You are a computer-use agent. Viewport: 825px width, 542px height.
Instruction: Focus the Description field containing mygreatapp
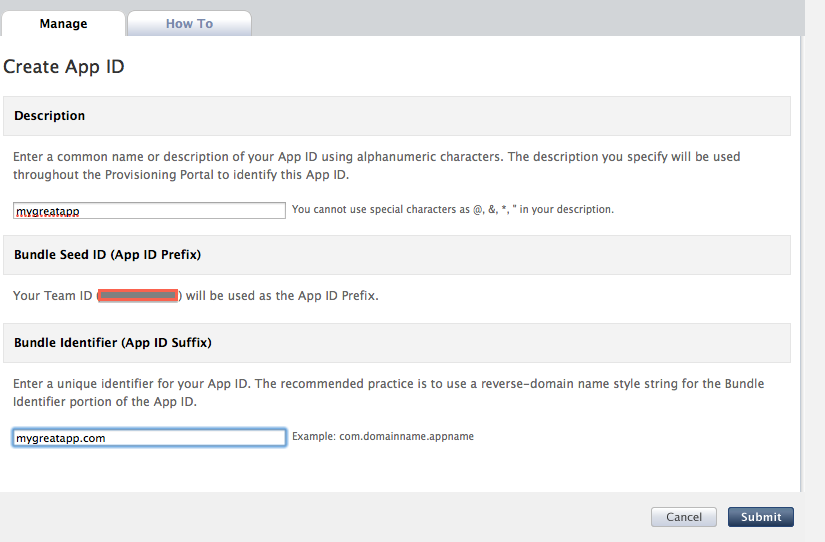tap(149, 210)
